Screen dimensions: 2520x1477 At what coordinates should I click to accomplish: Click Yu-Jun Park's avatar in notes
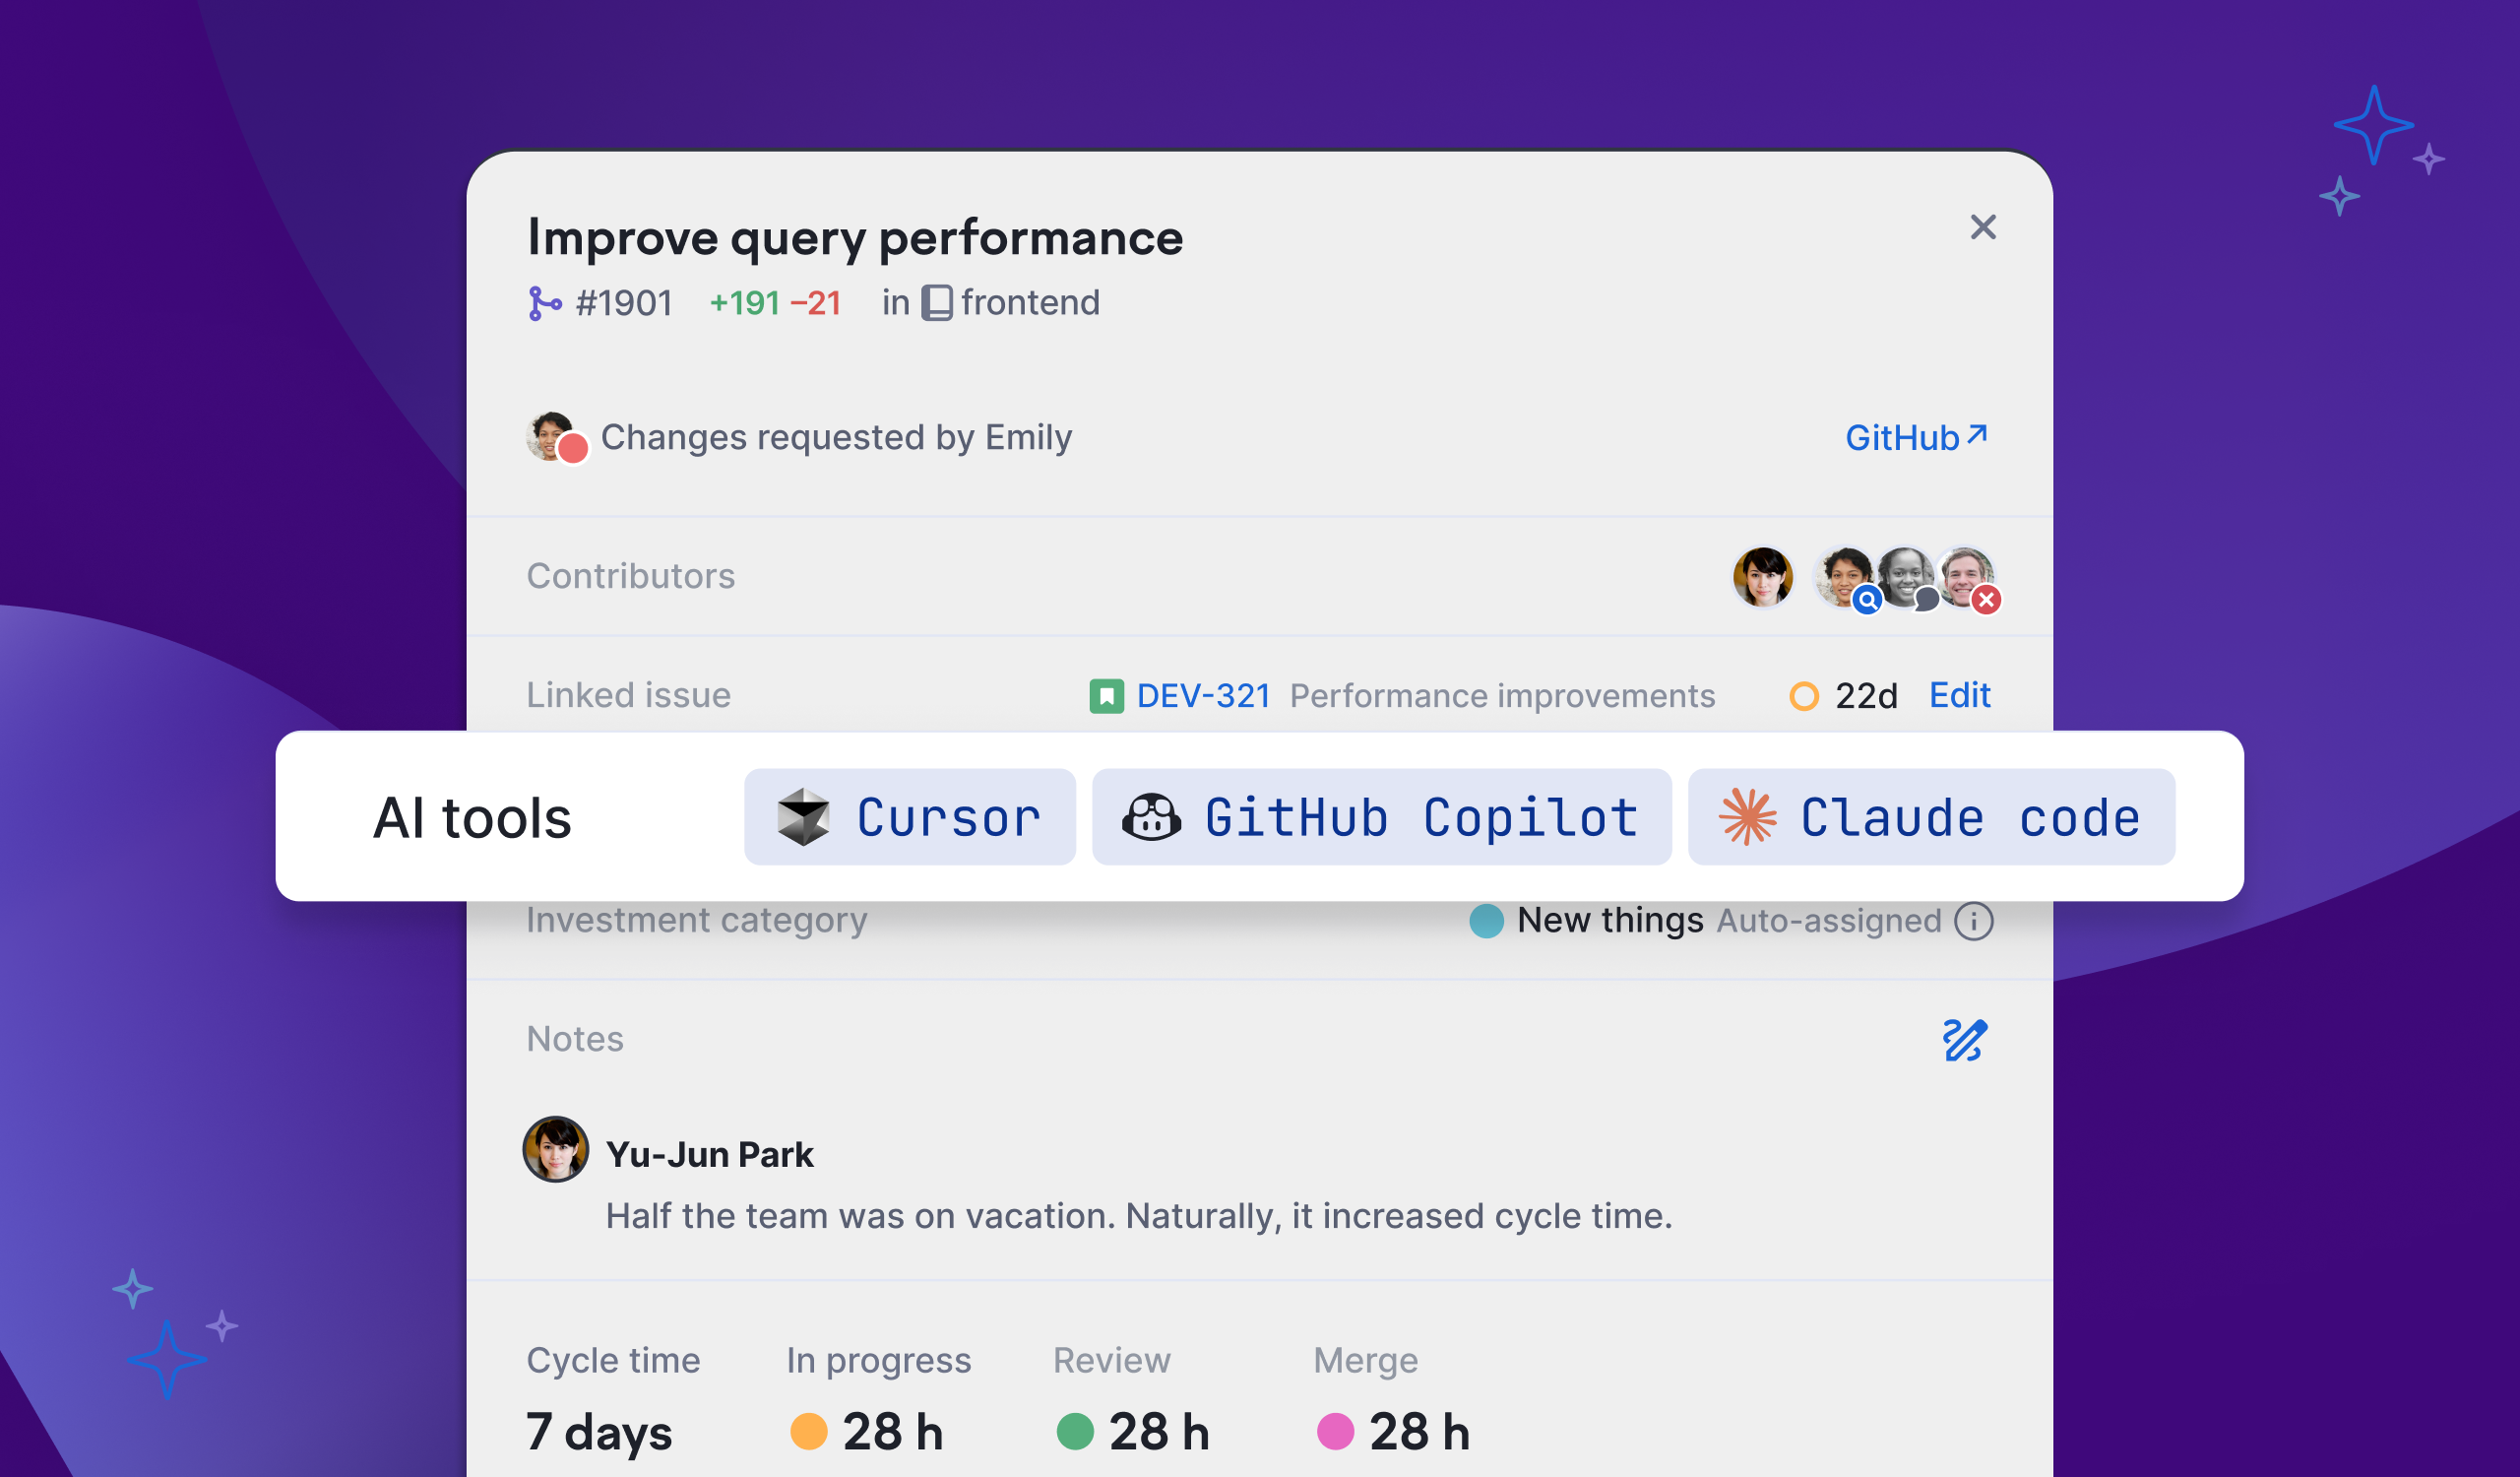(556, 1150)
